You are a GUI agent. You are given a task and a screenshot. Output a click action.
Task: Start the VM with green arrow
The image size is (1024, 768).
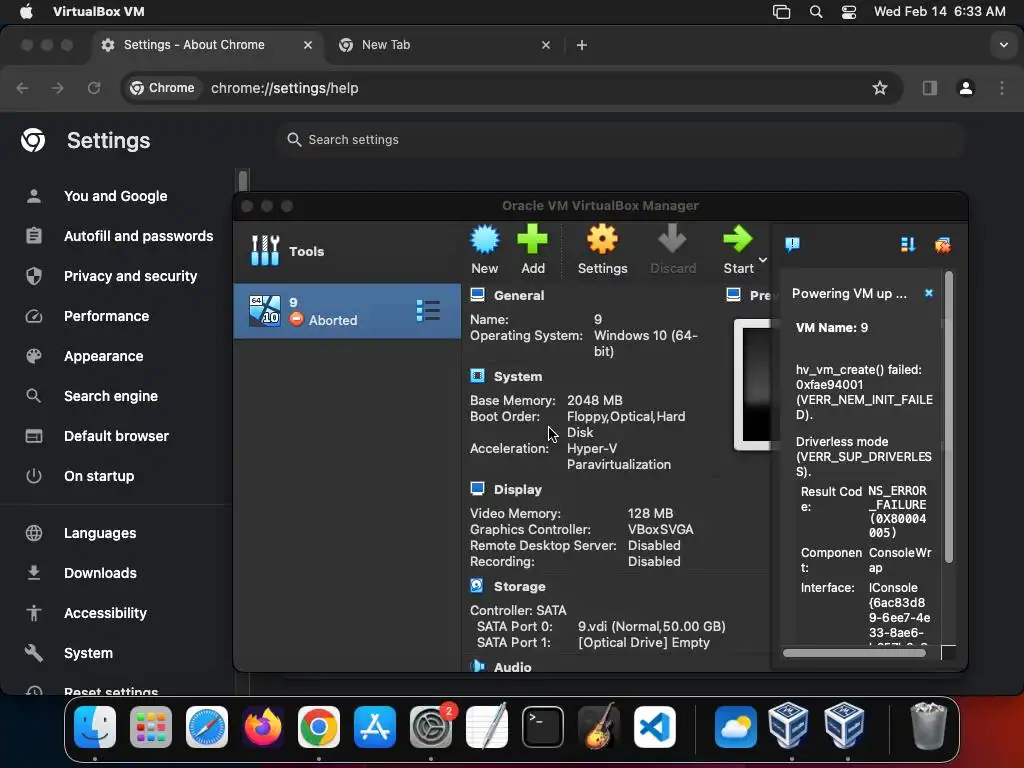coord(738,239)
